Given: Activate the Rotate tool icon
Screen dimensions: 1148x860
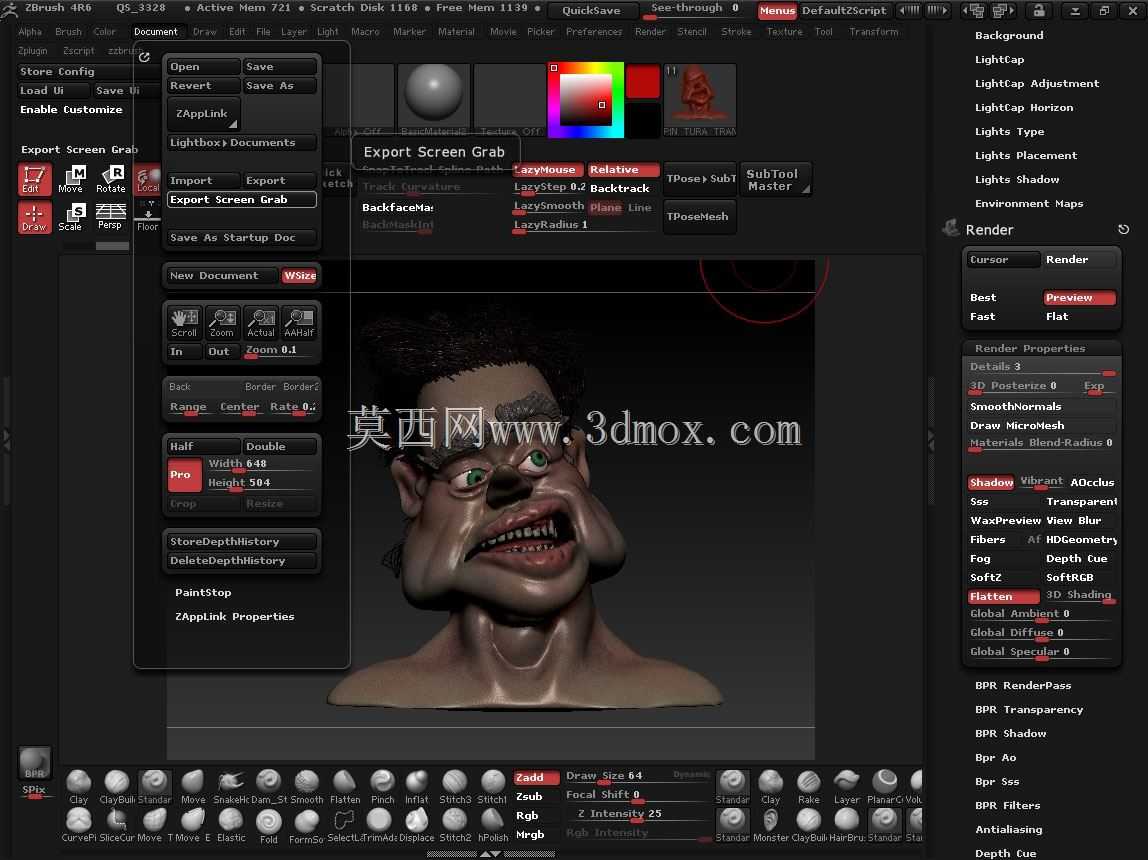Looking at the screenshot, I should [111, 179].
